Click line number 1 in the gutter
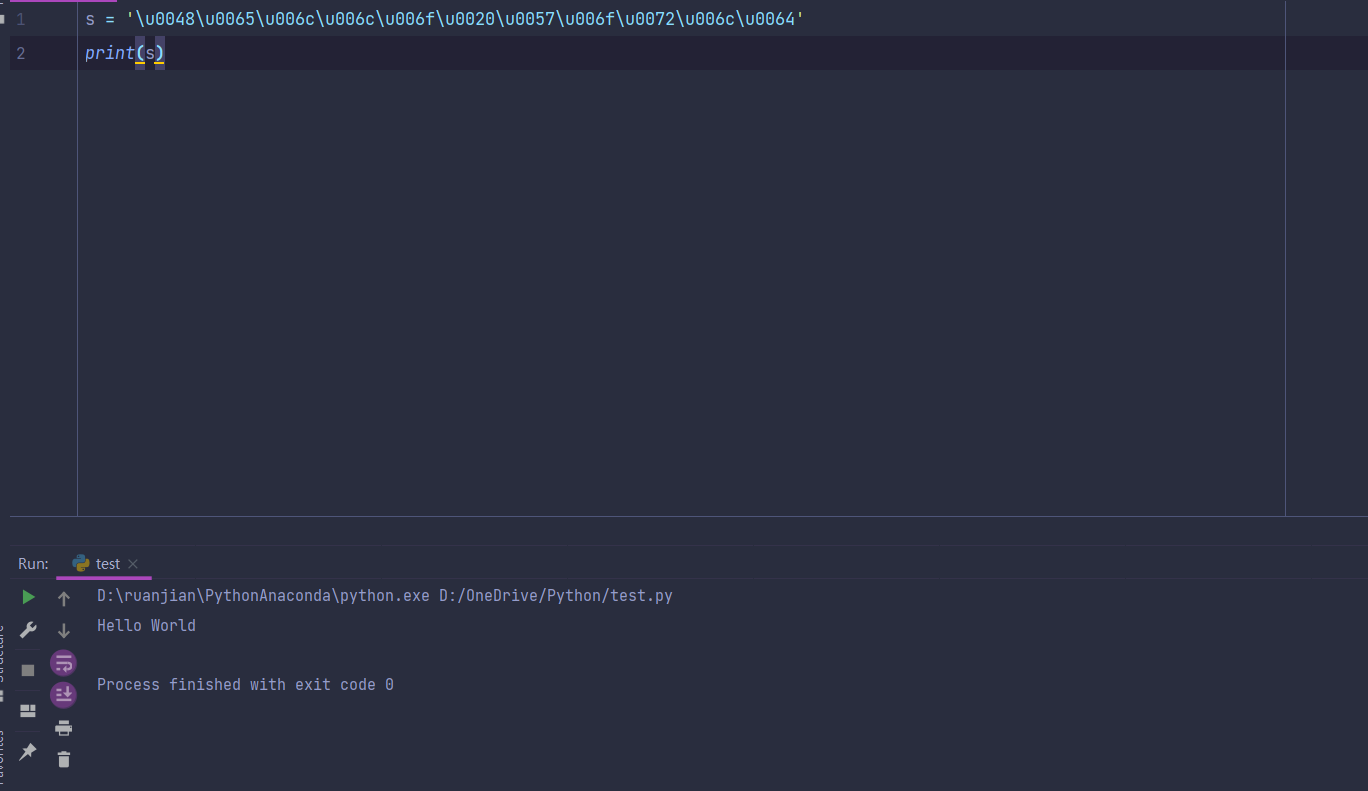This screenshot has height=791, width=1368. tap(21, 20)
